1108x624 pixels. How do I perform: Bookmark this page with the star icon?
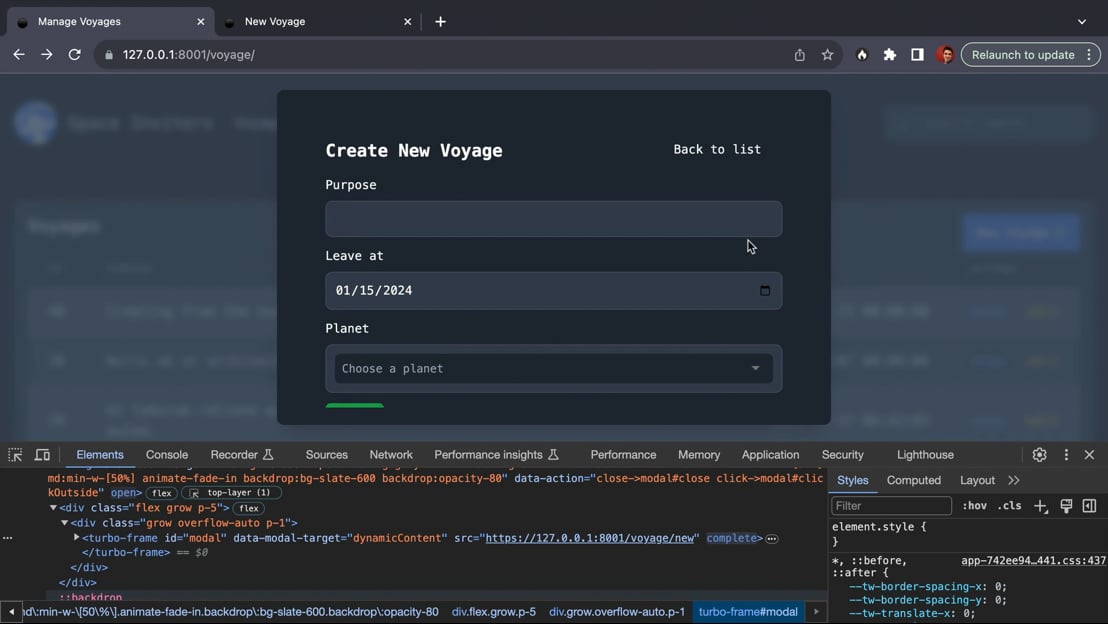tap(827, 55)
